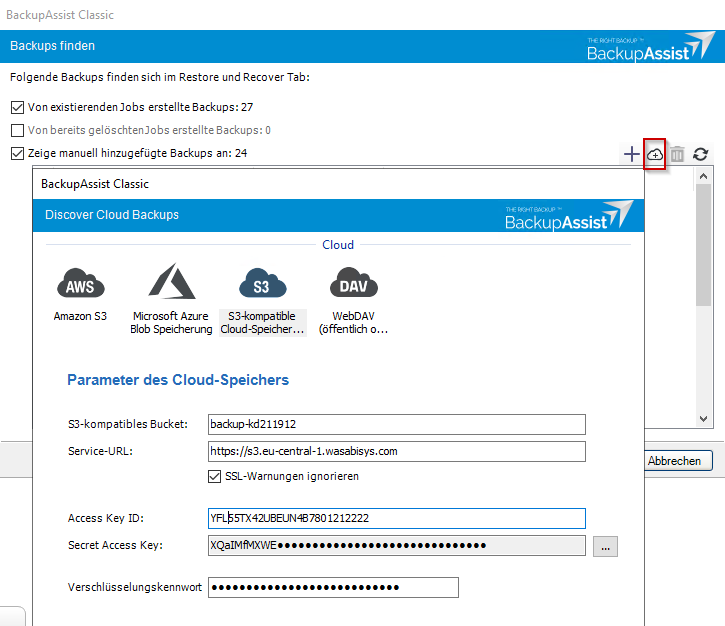Click into the Service-URL text field
Screen dimensions: 725x626
[x=396, y=451]
